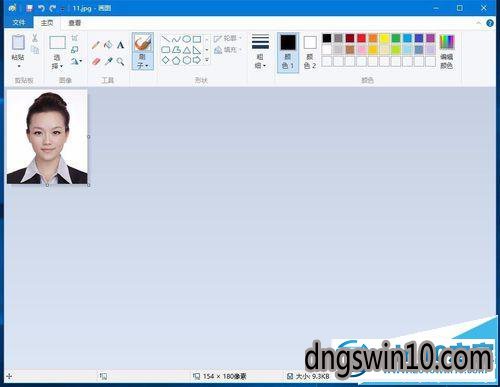The image size is (500, 387).
Task: Open Edit colors (编辑颜色) dialog
Action: pyautogui.click(x=446, y=52)
